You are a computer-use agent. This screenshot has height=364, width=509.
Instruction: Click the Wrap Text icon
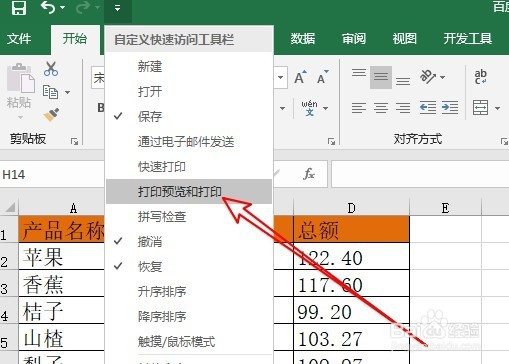tap(480, 77)
